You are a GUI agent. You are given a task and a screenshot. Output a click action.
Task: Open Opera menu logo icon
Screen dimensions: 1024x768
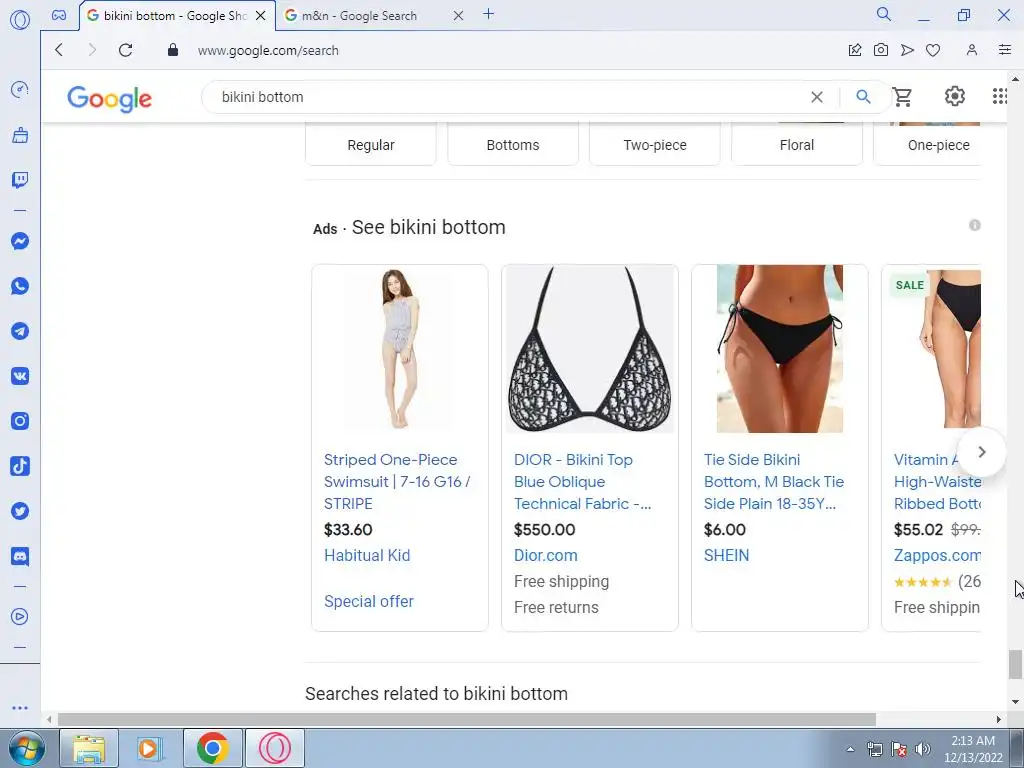20,20
